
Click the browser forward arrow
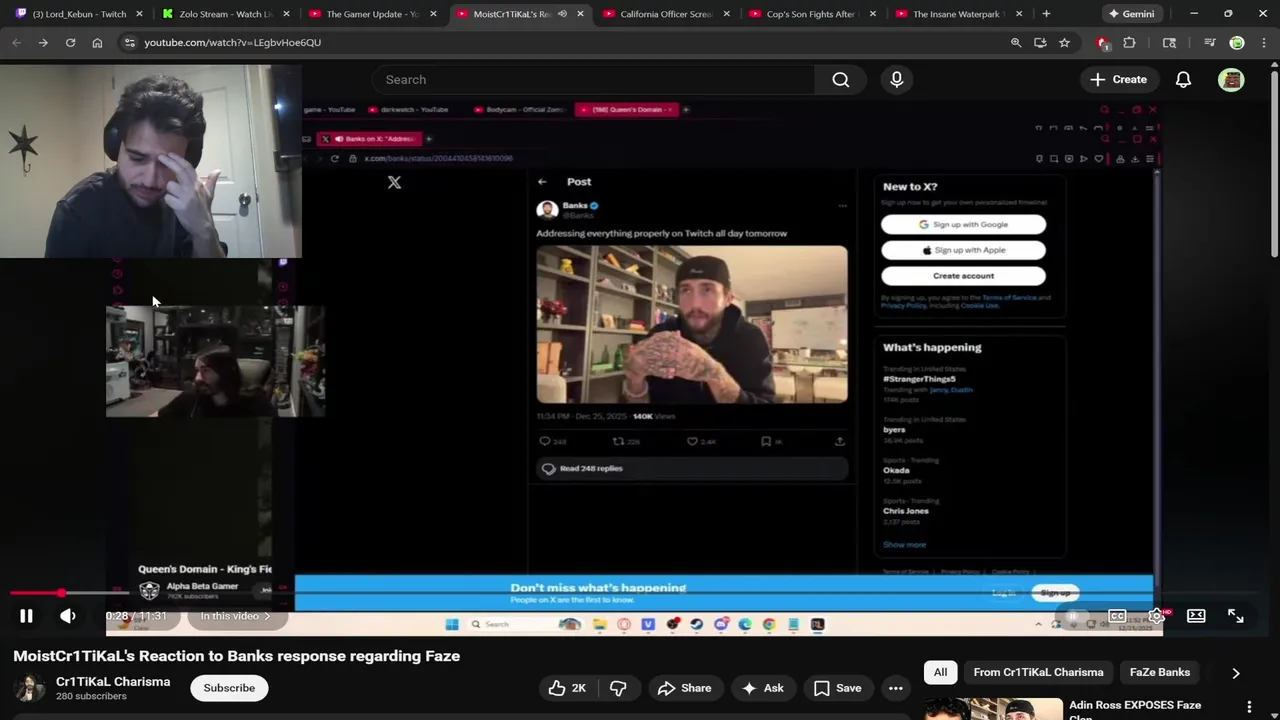click(x=43, y=43)
